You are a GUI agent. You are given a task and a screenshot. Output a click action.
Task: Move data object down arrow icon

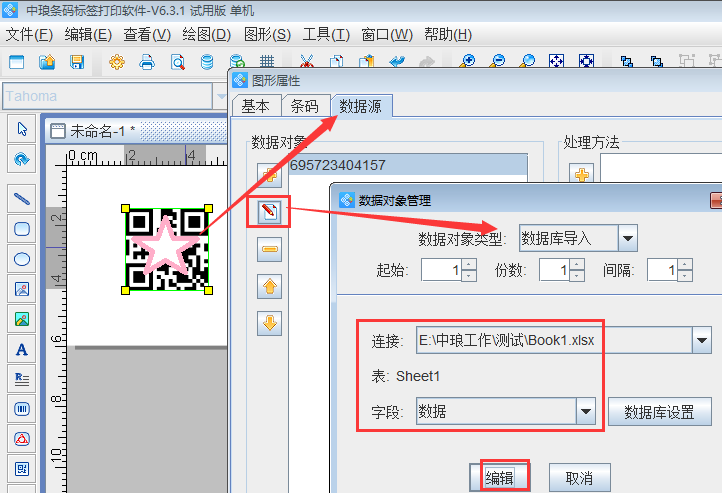coord(269,323)
